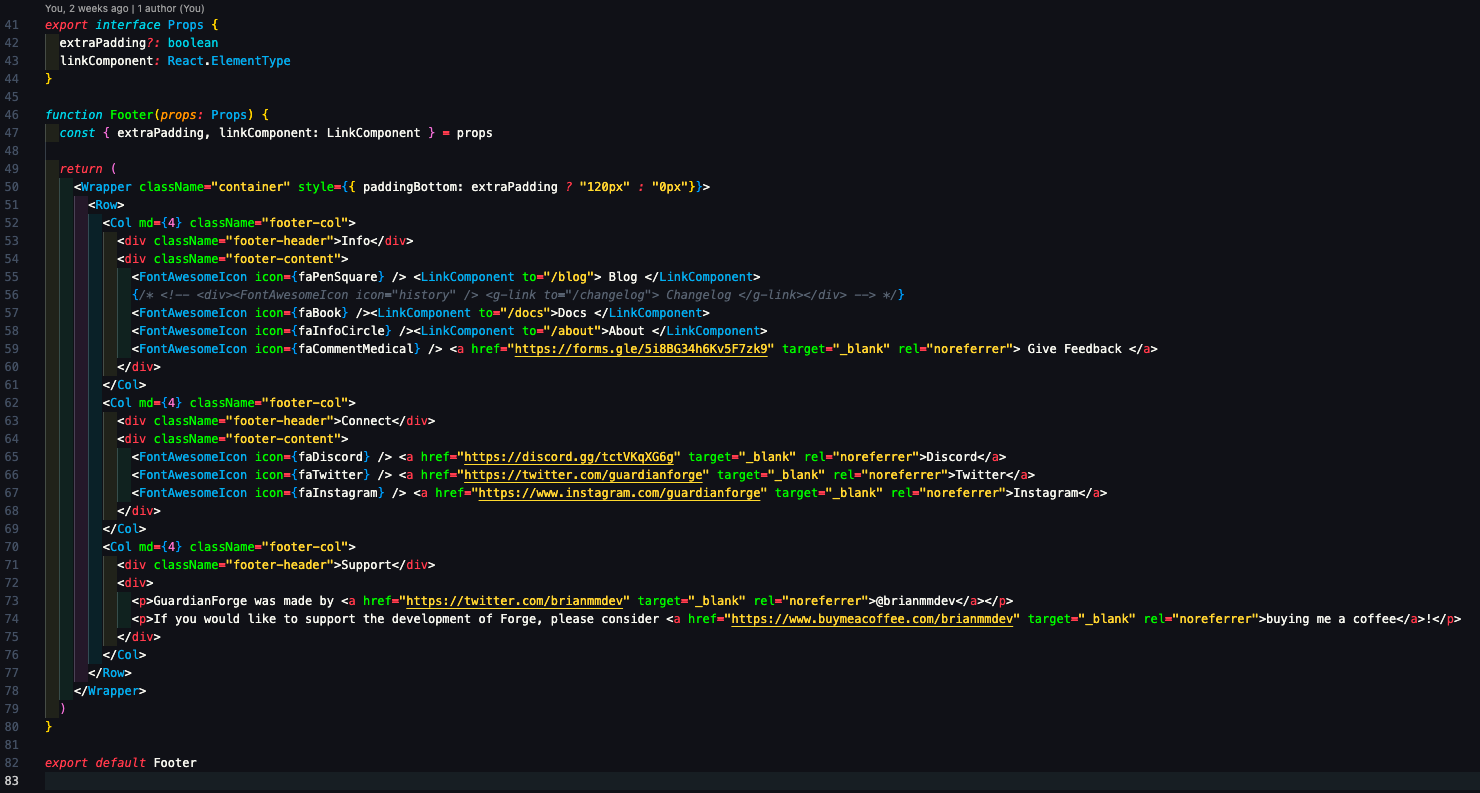
Task: Click the 'Footer' function name on line 46
Action: pos(132,115)
